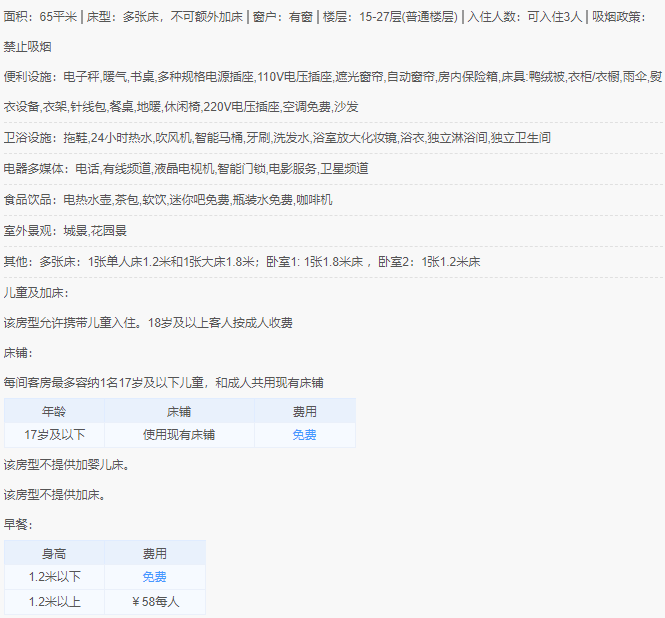The image size is (665, 618).
Task: Click the 入住人数：可入住3人 text
Action: [x=525, y=17]
